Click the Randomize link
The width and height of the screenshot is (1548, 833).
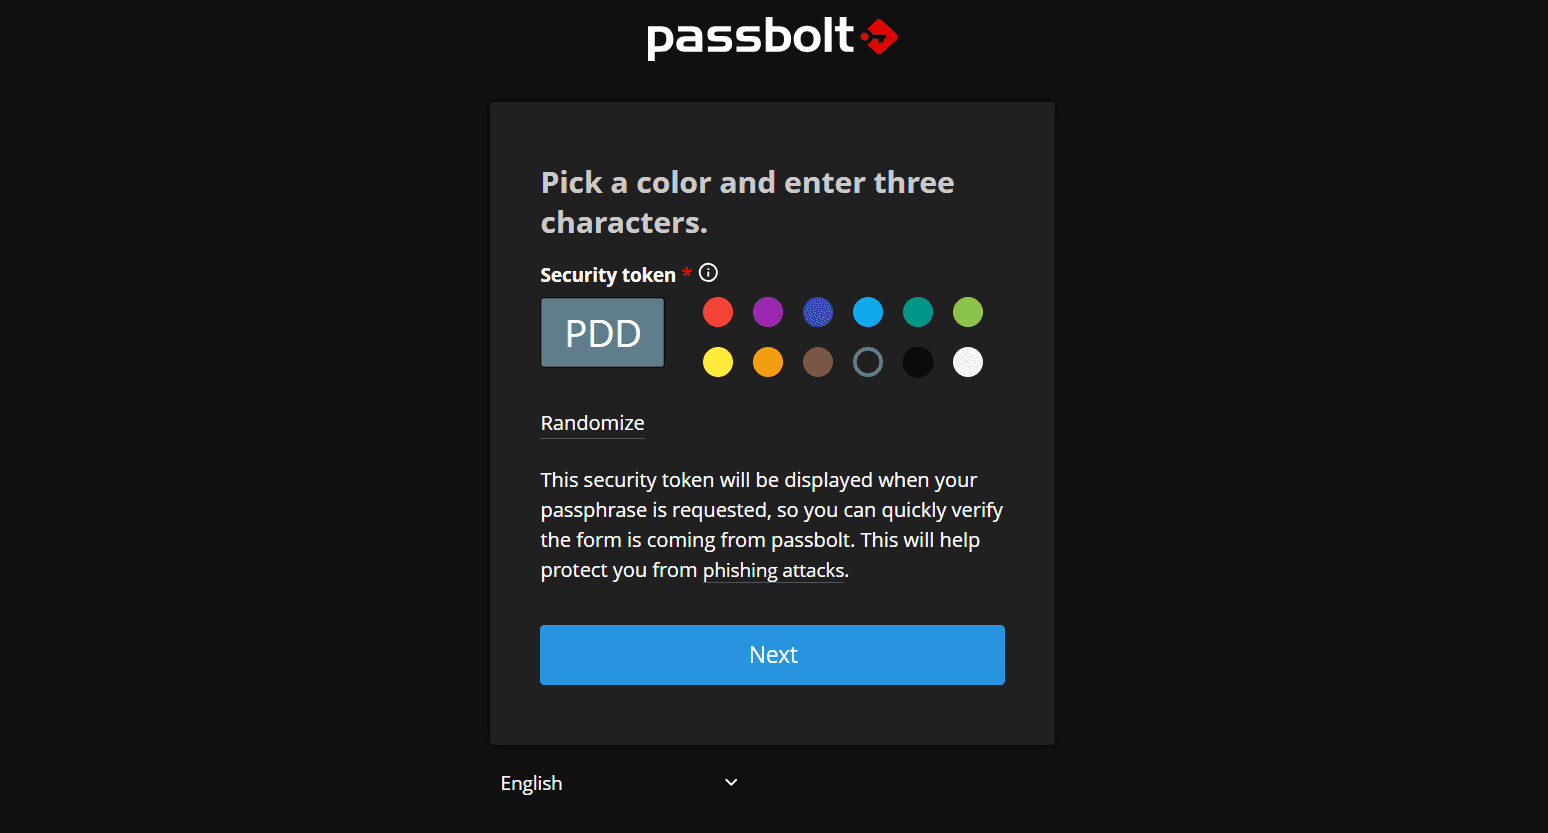pyautogui.click(x=592, y=423)
